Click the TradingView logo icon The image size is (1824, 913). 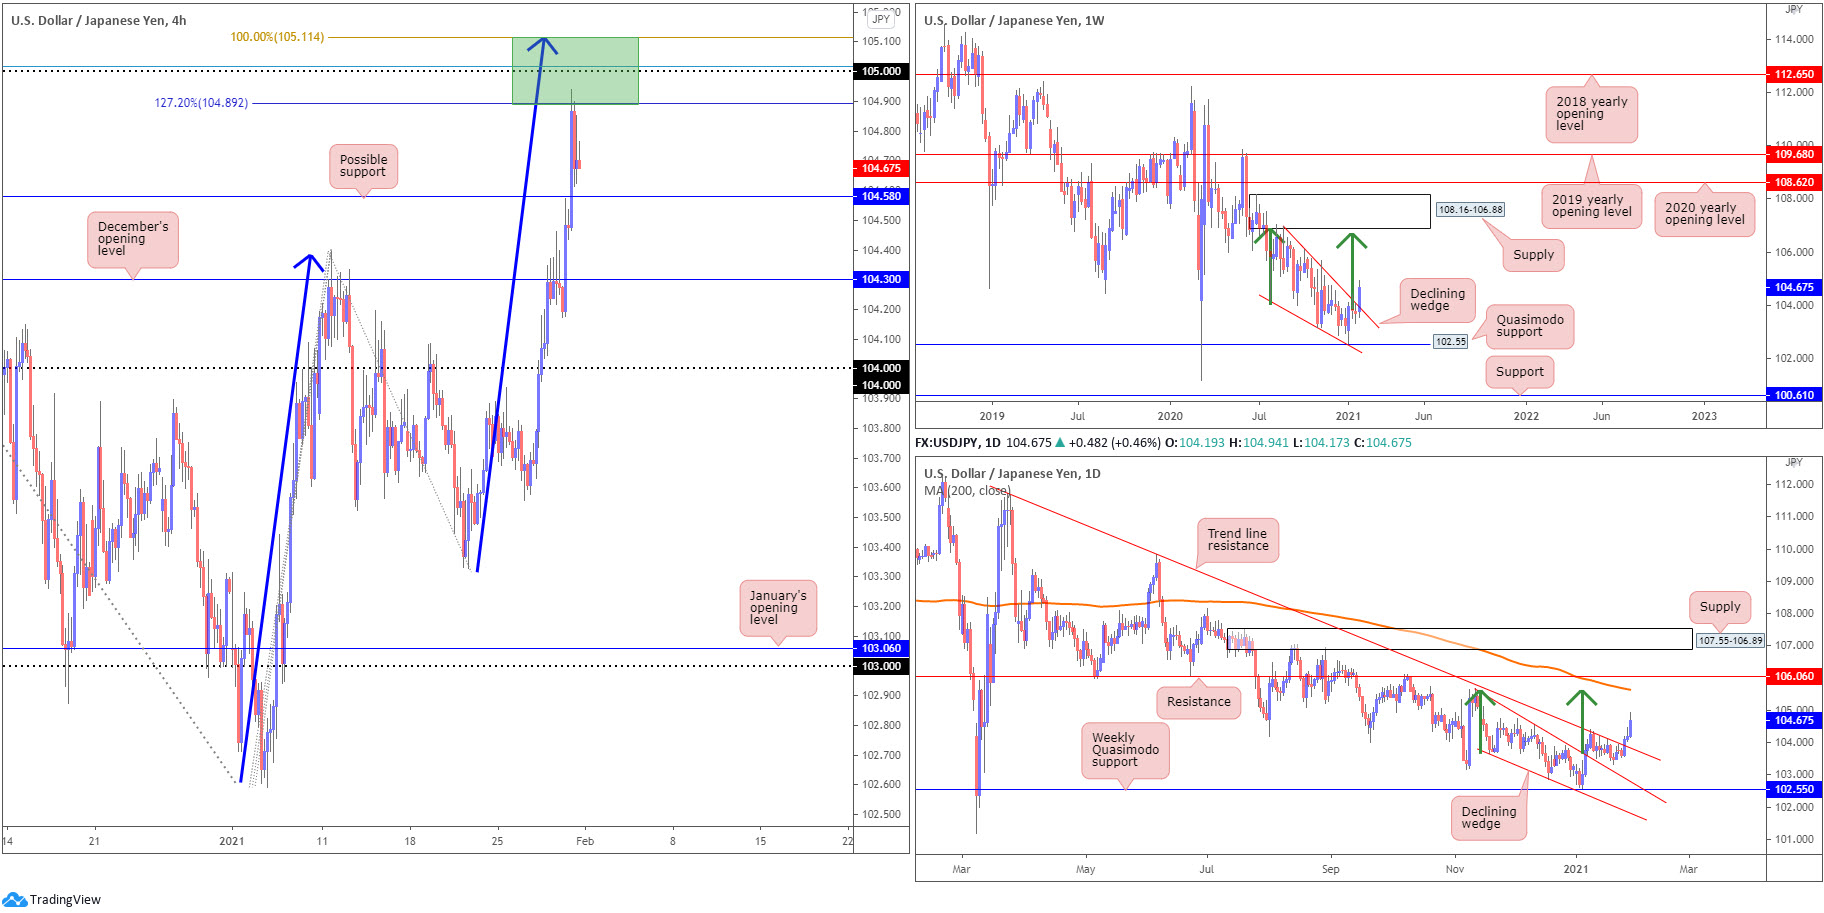coord(14,899)
